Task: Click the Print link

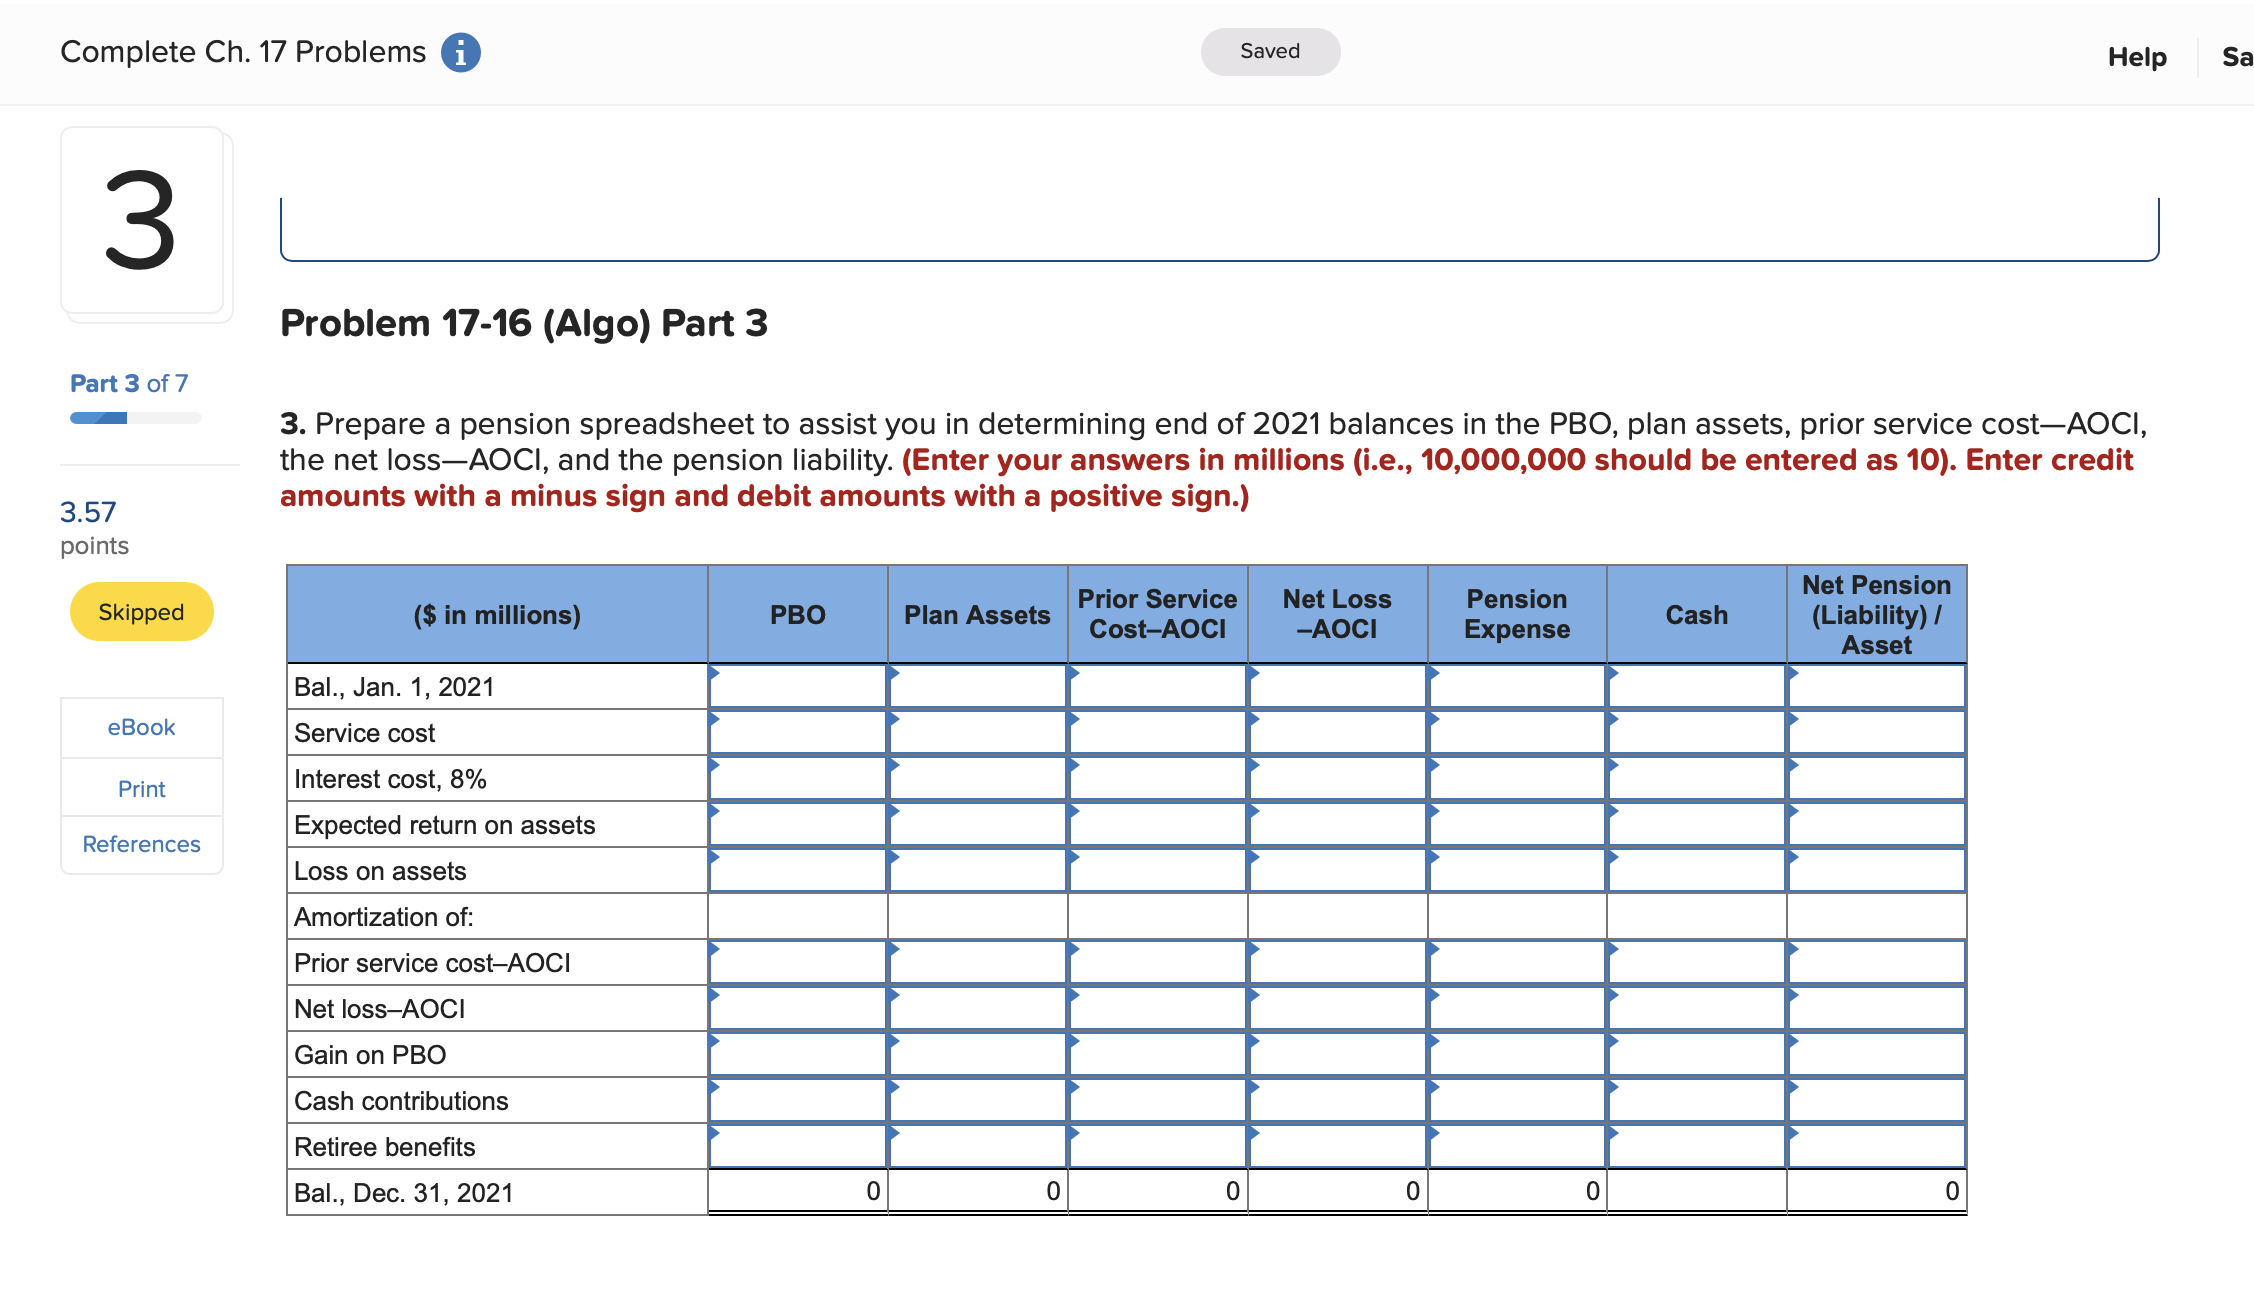Action: click(141, 788)
